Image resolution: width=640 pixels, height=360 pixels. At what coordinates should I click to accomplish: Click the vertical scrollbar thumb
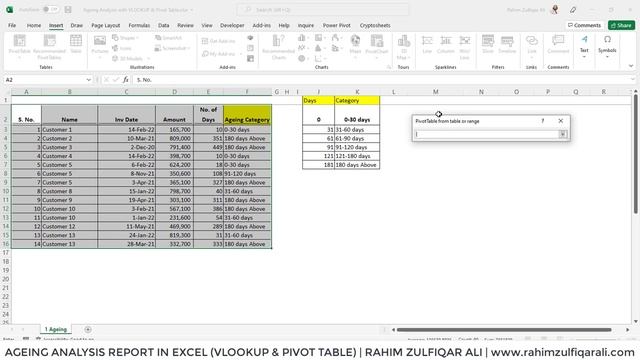[x=636, y=153]
